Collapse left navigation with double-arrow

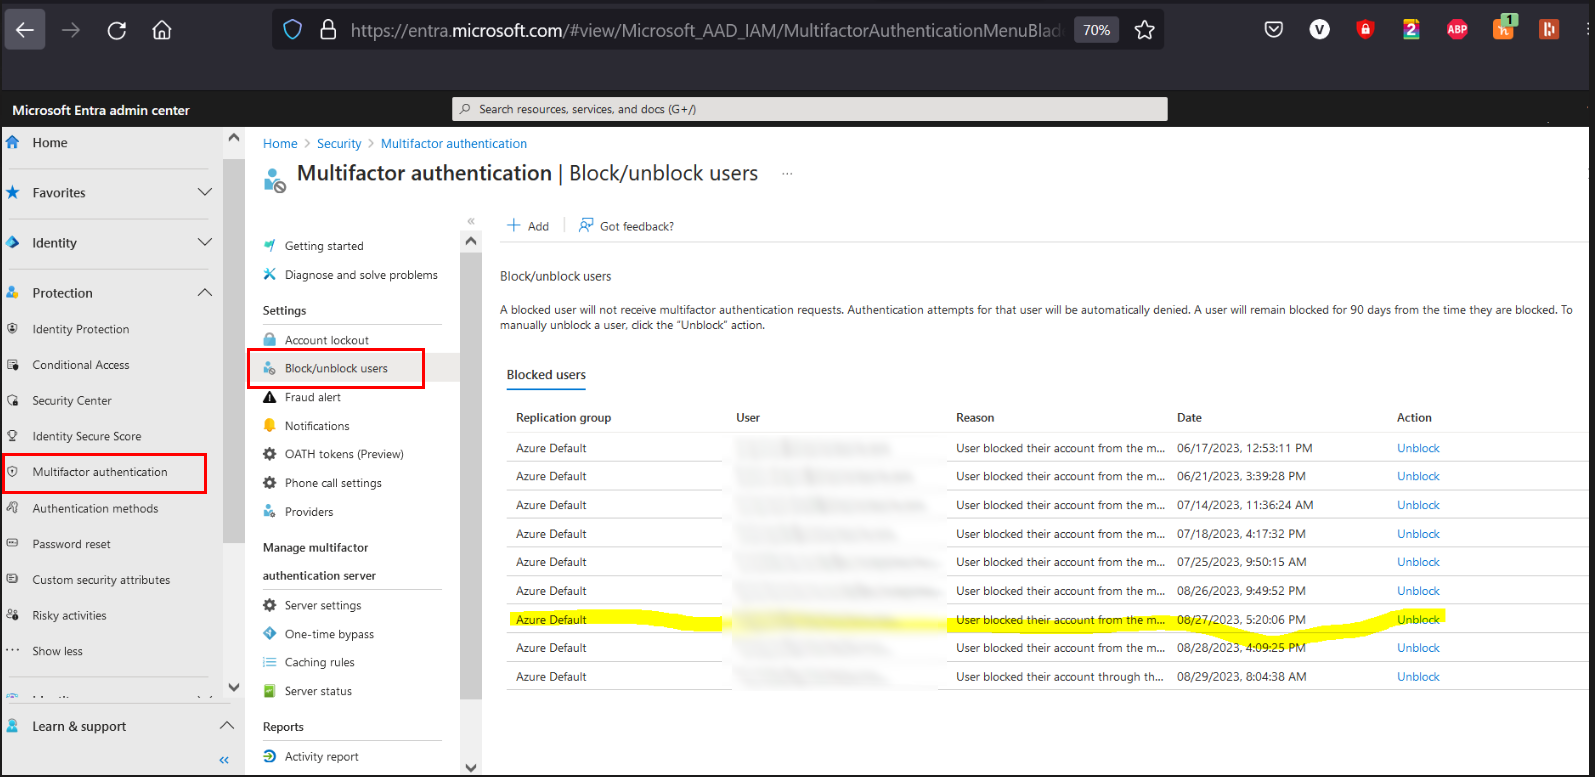(224, 760)
